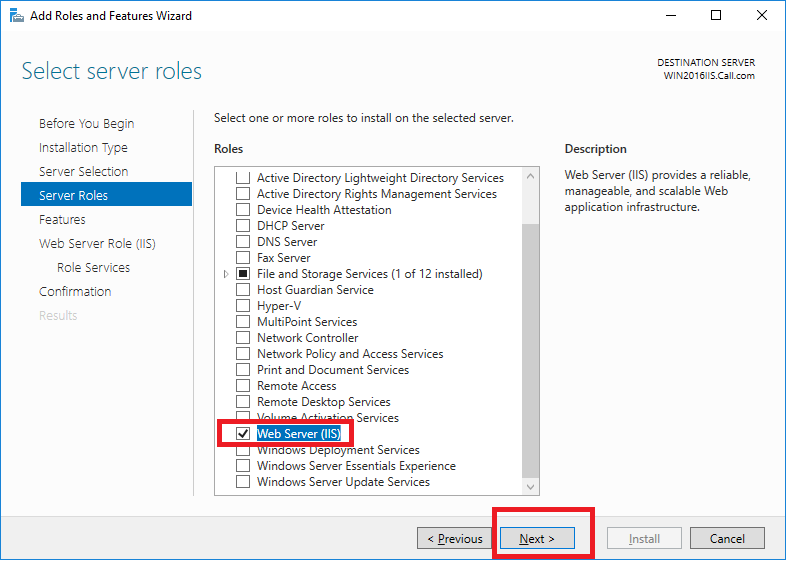Click the DNS Server label text
This screenshot has height=561, width=786.
pos(287,242)
